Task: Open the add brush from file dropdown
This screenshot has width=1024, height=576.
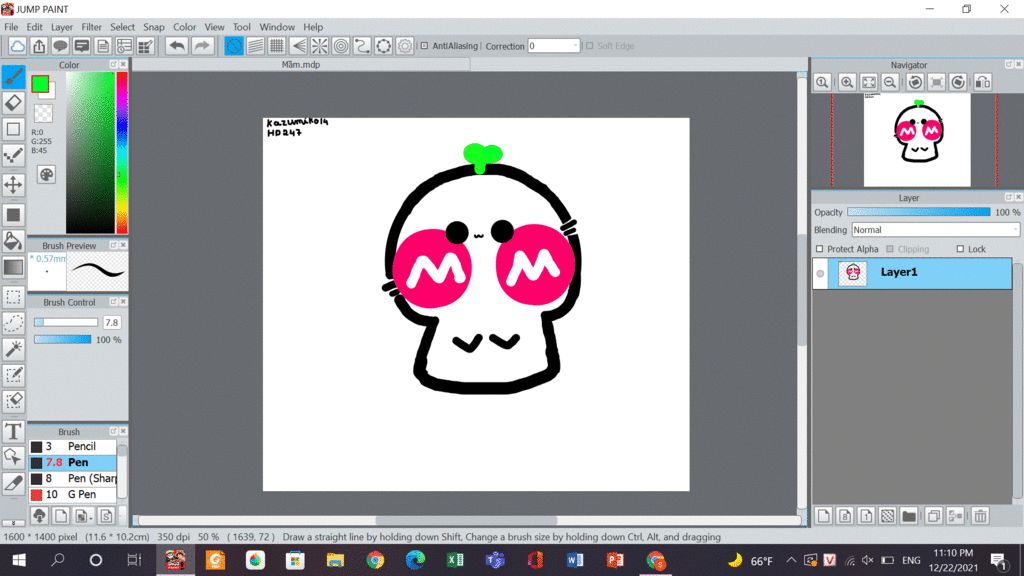Action: 82,516
